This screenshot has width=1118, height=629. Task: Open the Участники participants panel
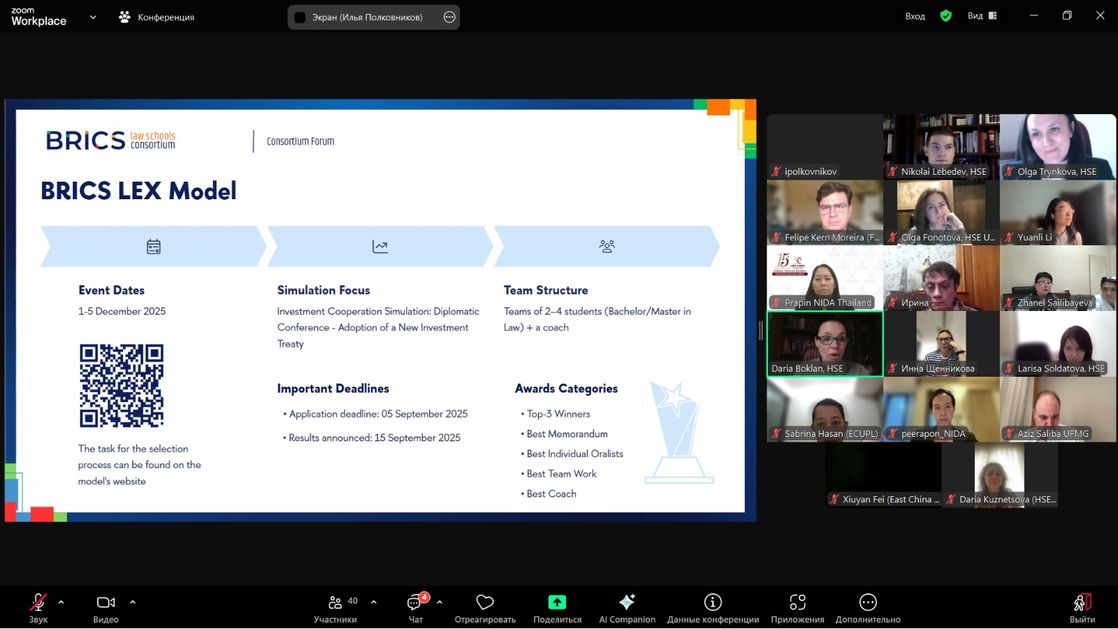click(x=335, y=608)
